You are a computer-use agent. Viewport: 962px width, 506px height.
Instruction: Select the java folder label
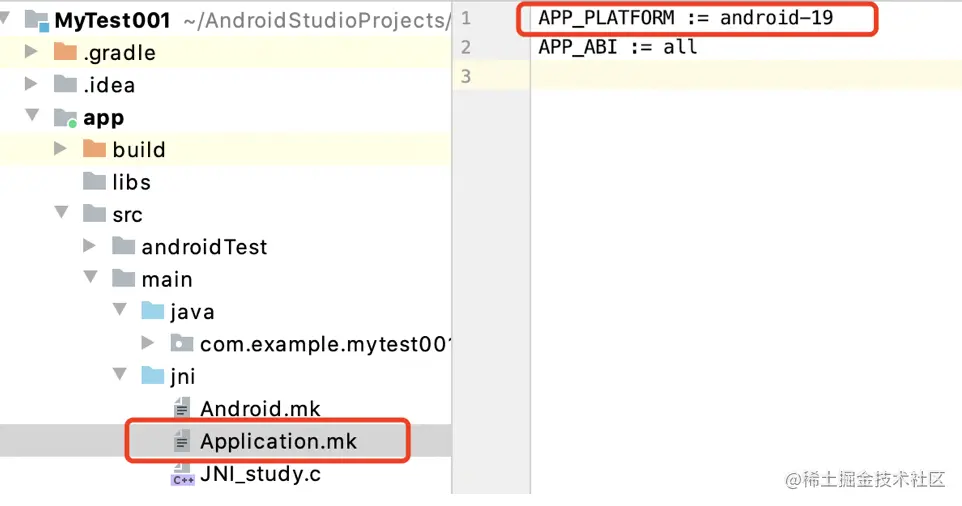coord(193,312)
